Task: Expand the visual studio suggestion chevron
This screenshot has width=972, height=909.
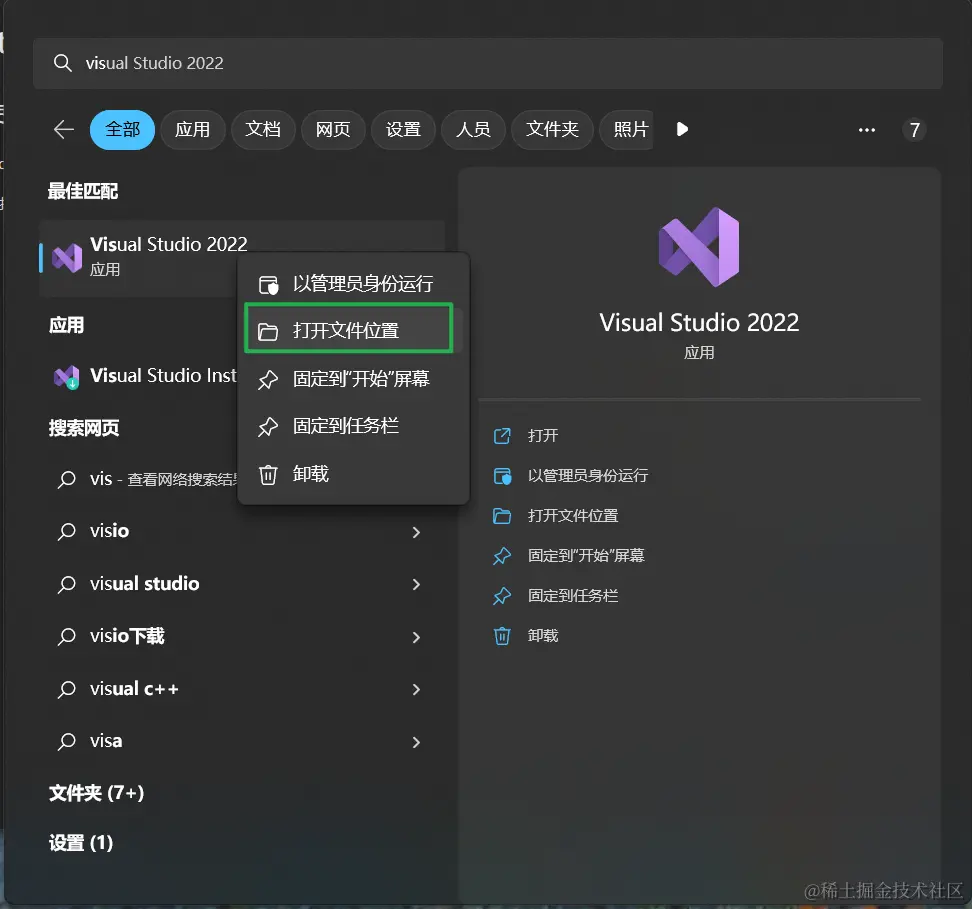Action: pos(417,584)
